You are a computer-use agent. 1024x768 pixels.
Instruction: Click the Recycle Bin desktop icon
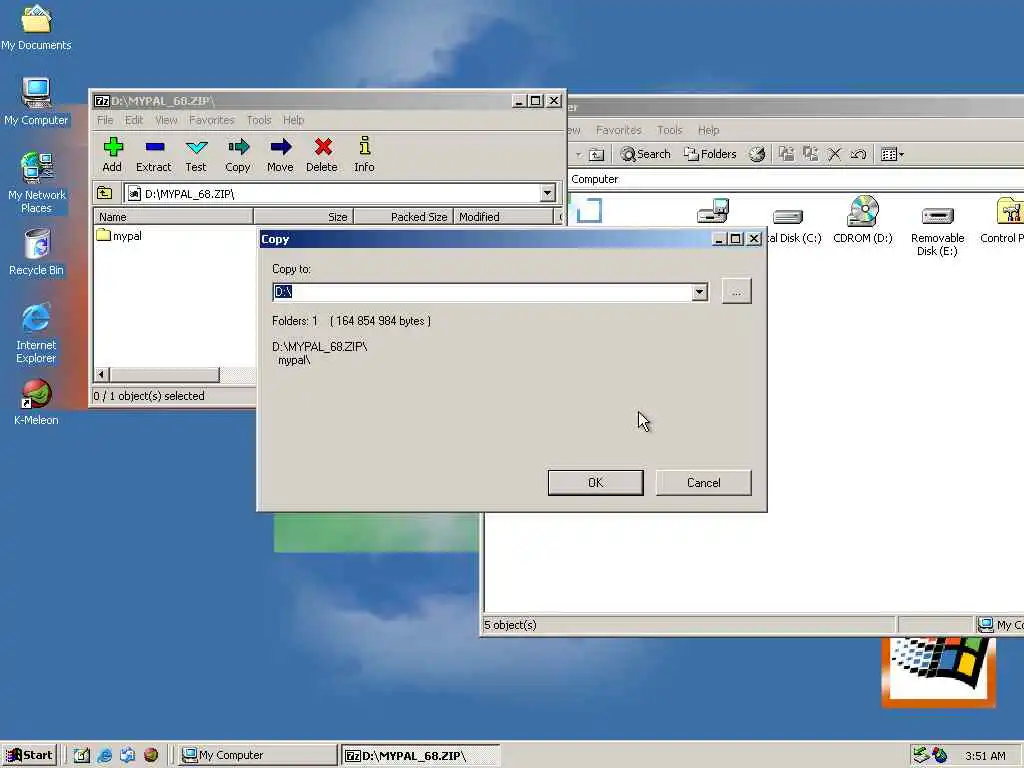(37, 253)
